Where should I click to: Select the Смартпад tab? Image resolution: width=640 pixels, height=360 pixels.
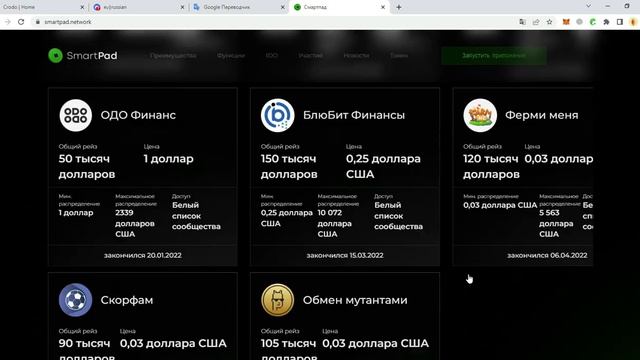click(340, 7)
